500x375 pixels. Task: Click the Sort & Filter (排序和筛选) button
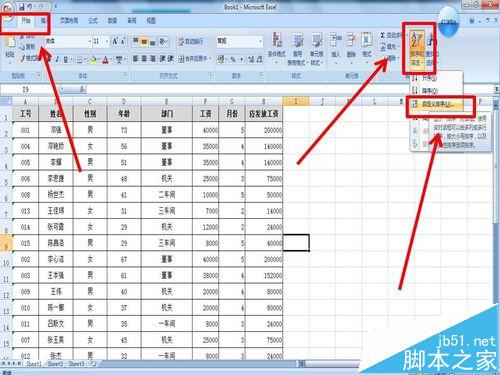point(417,49)
